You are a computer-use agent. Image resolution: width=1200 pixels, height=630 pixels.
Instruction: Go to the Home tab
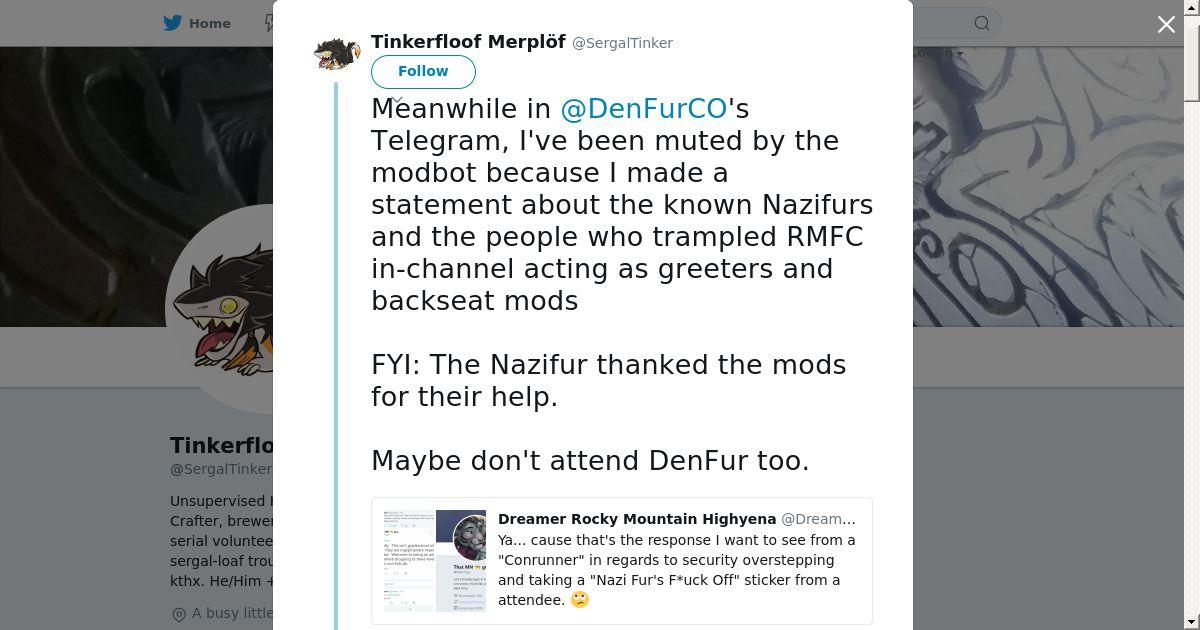tap(209, 23)
